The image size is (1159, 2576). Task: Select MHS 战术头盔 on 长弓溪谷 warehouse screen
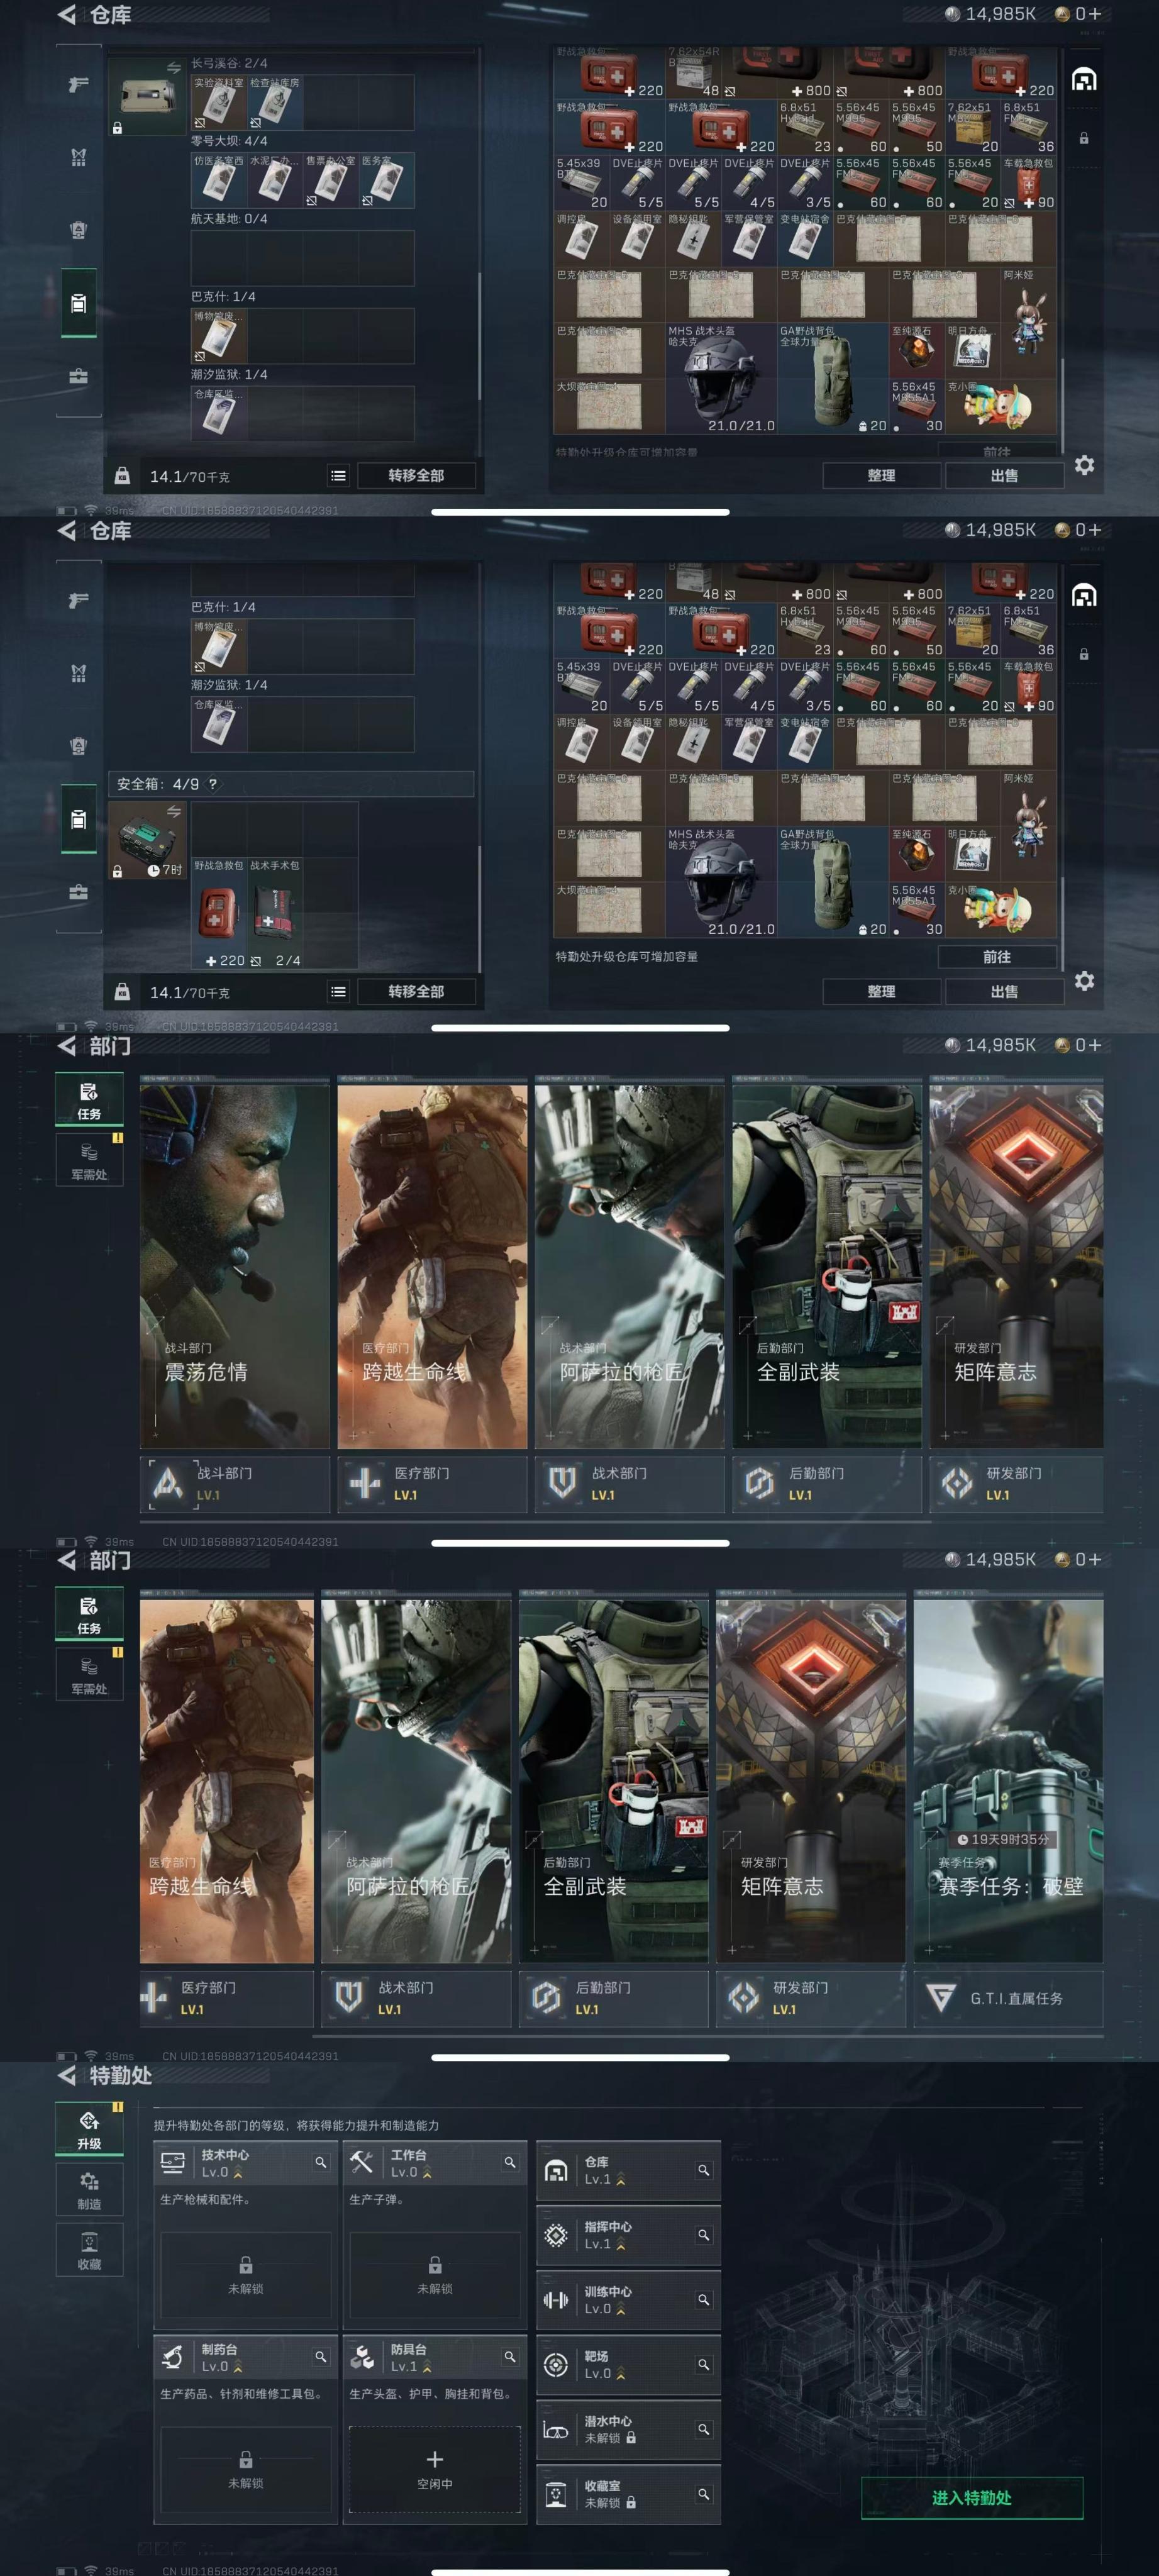point(721,378)
